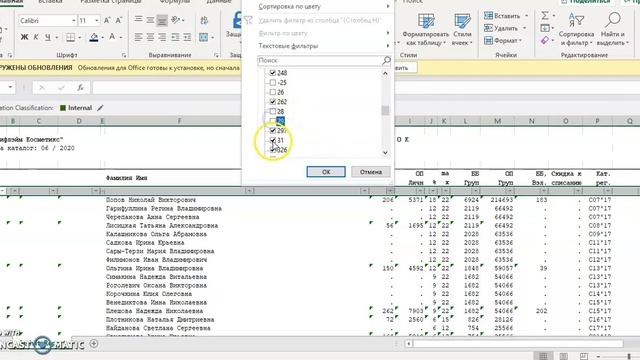Viewport: 640px width, 360px height.
Task: Open the fill color dropdown arrow
Action: coord(102,38)
